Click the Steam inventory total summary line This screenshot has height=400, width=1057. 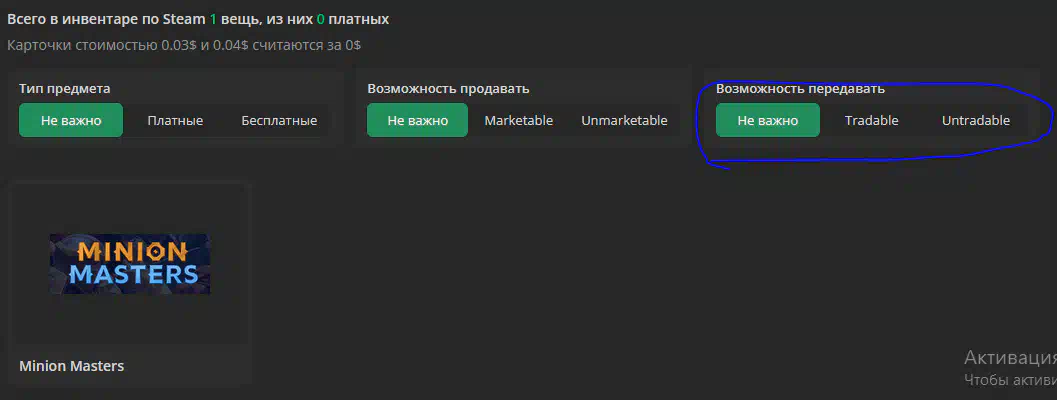198,19
